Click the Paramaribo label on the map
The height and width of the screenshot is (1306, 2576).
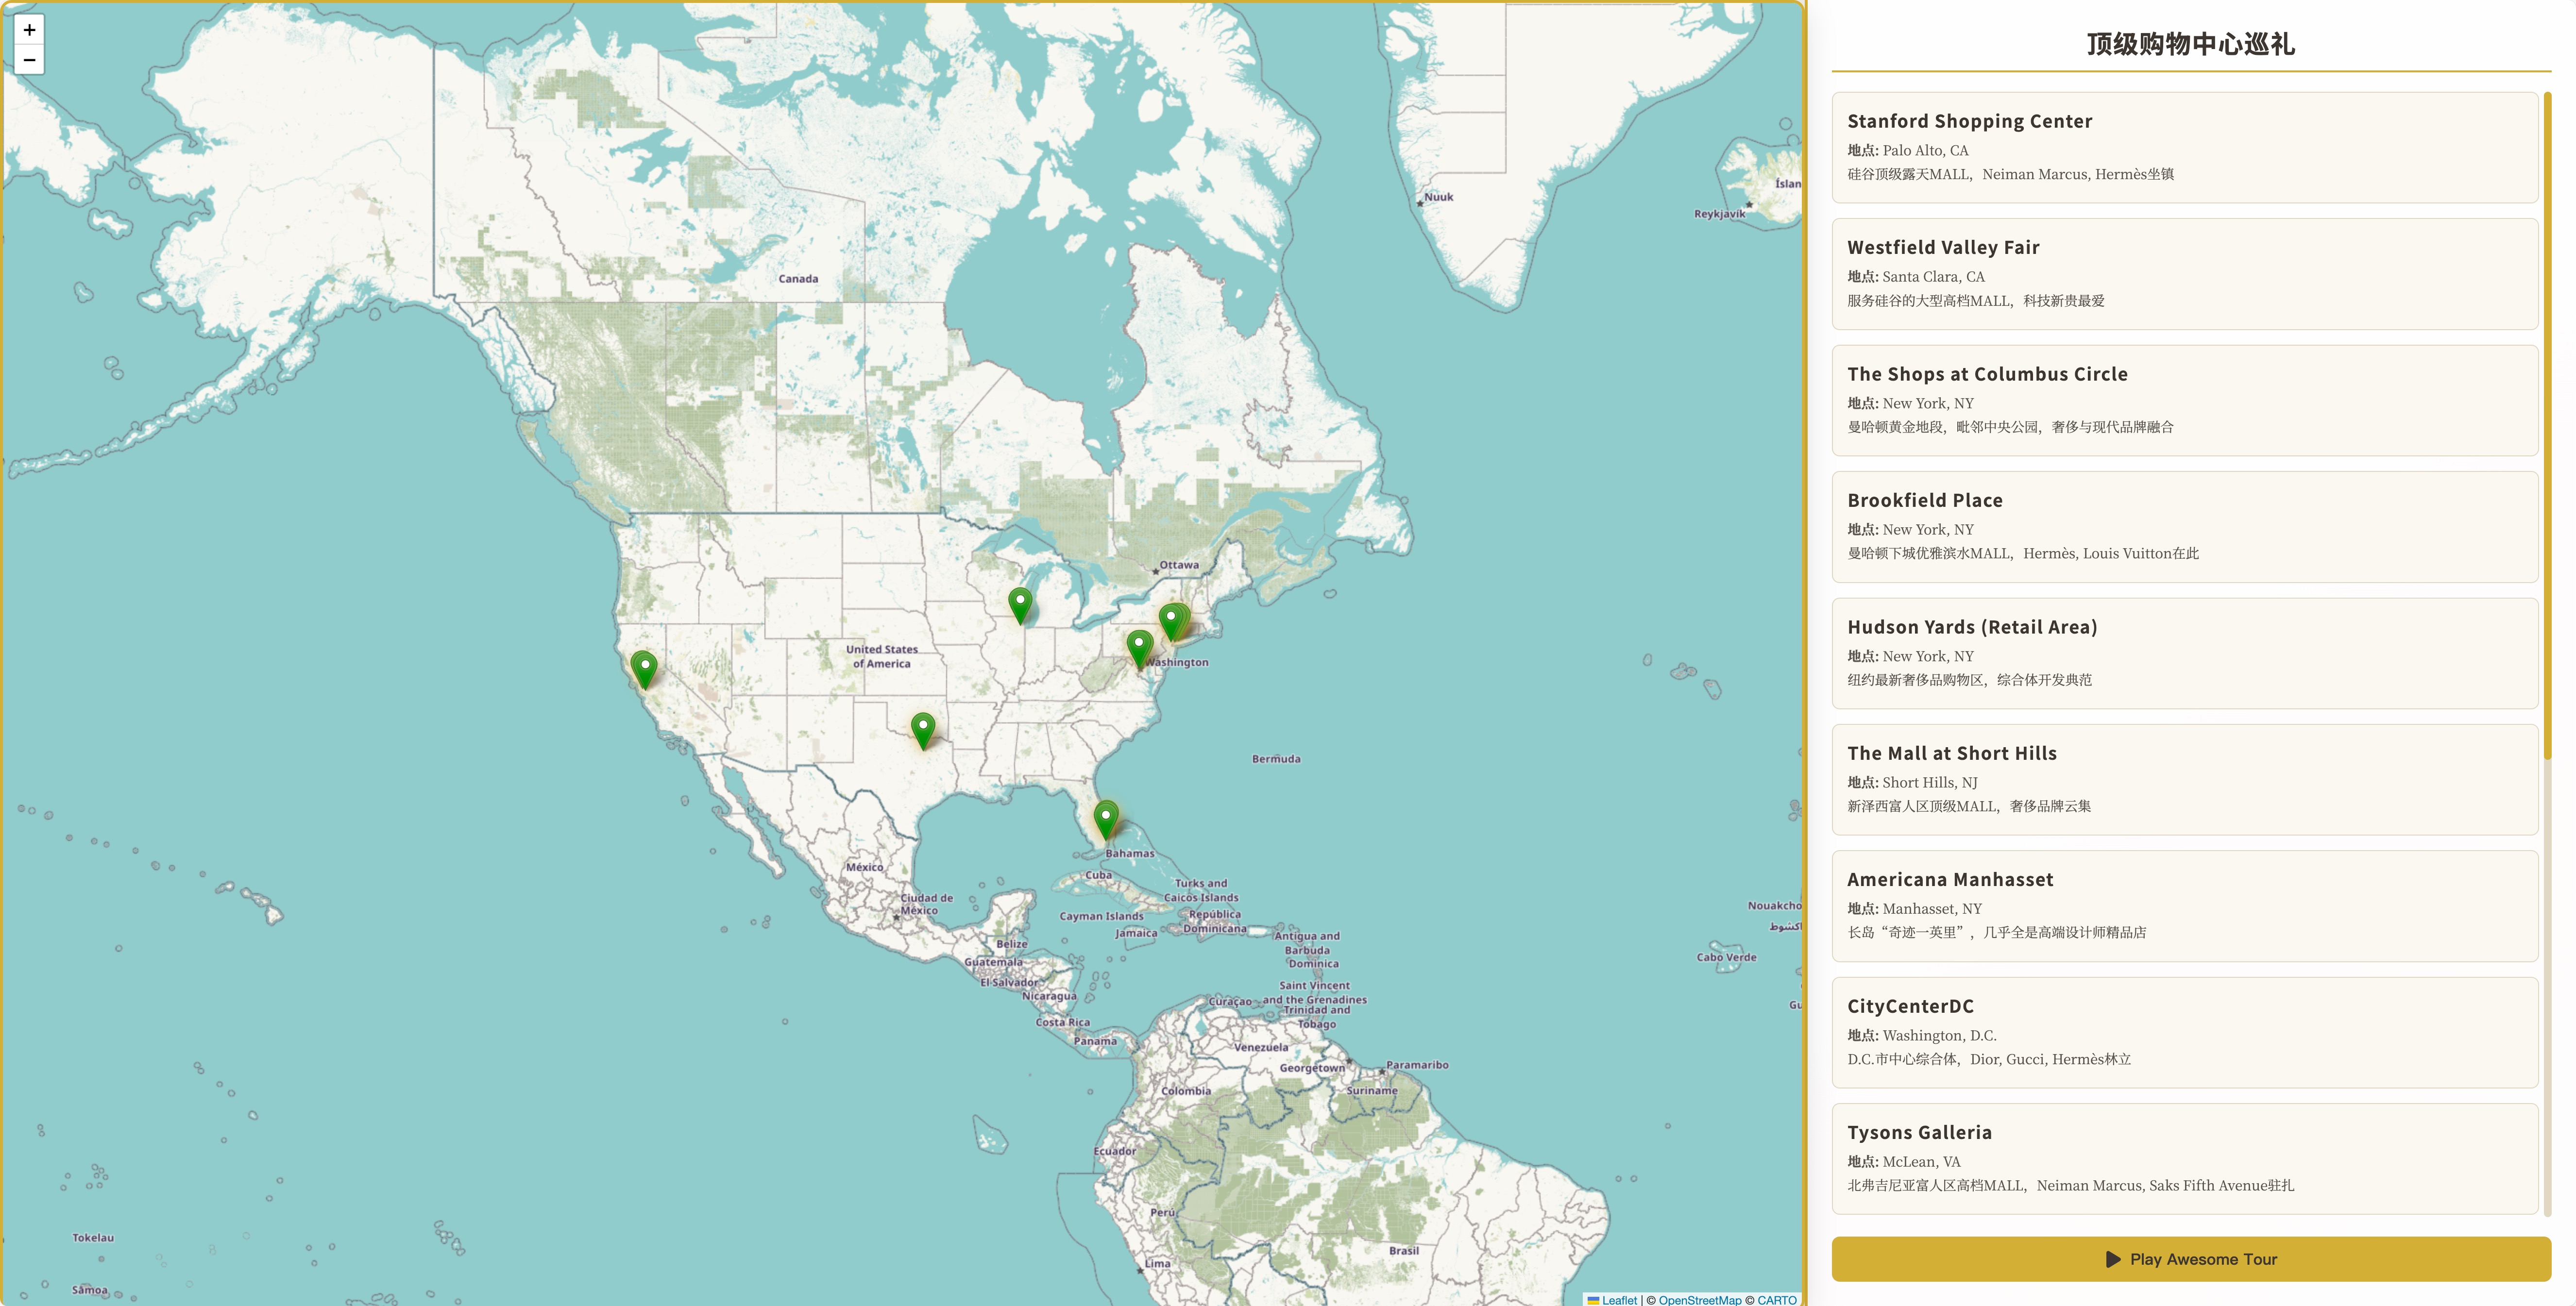1417,1065
